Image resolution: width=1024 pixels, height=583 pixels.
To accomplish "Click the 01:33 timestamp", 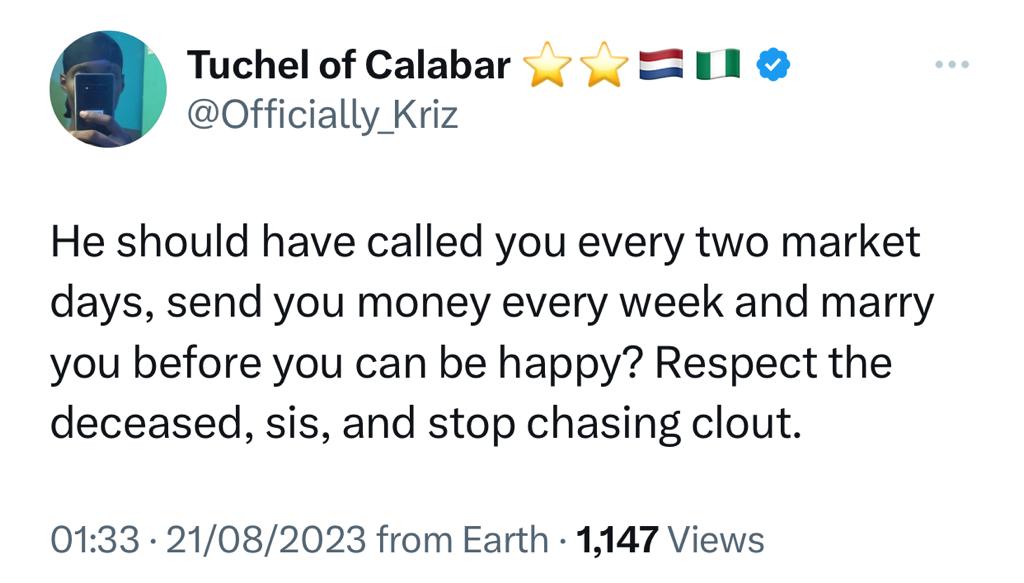I will (95, 540).
